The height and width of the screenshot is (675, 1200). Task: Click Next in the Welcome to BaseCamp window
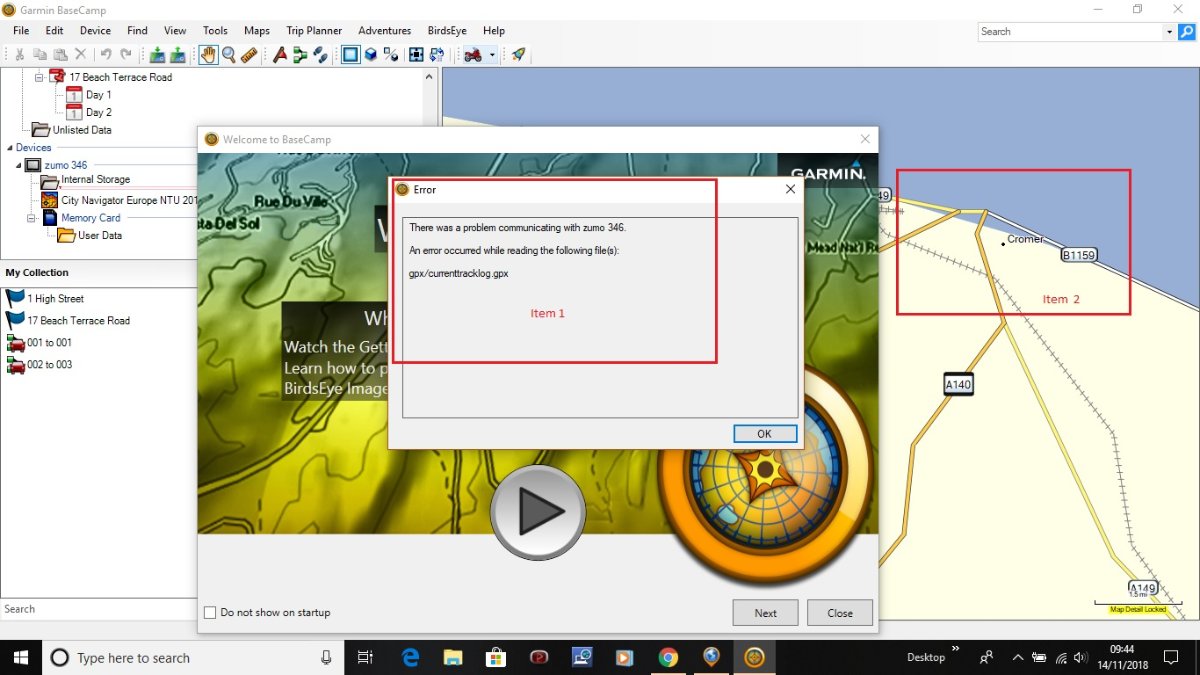[x=765, y=613]
